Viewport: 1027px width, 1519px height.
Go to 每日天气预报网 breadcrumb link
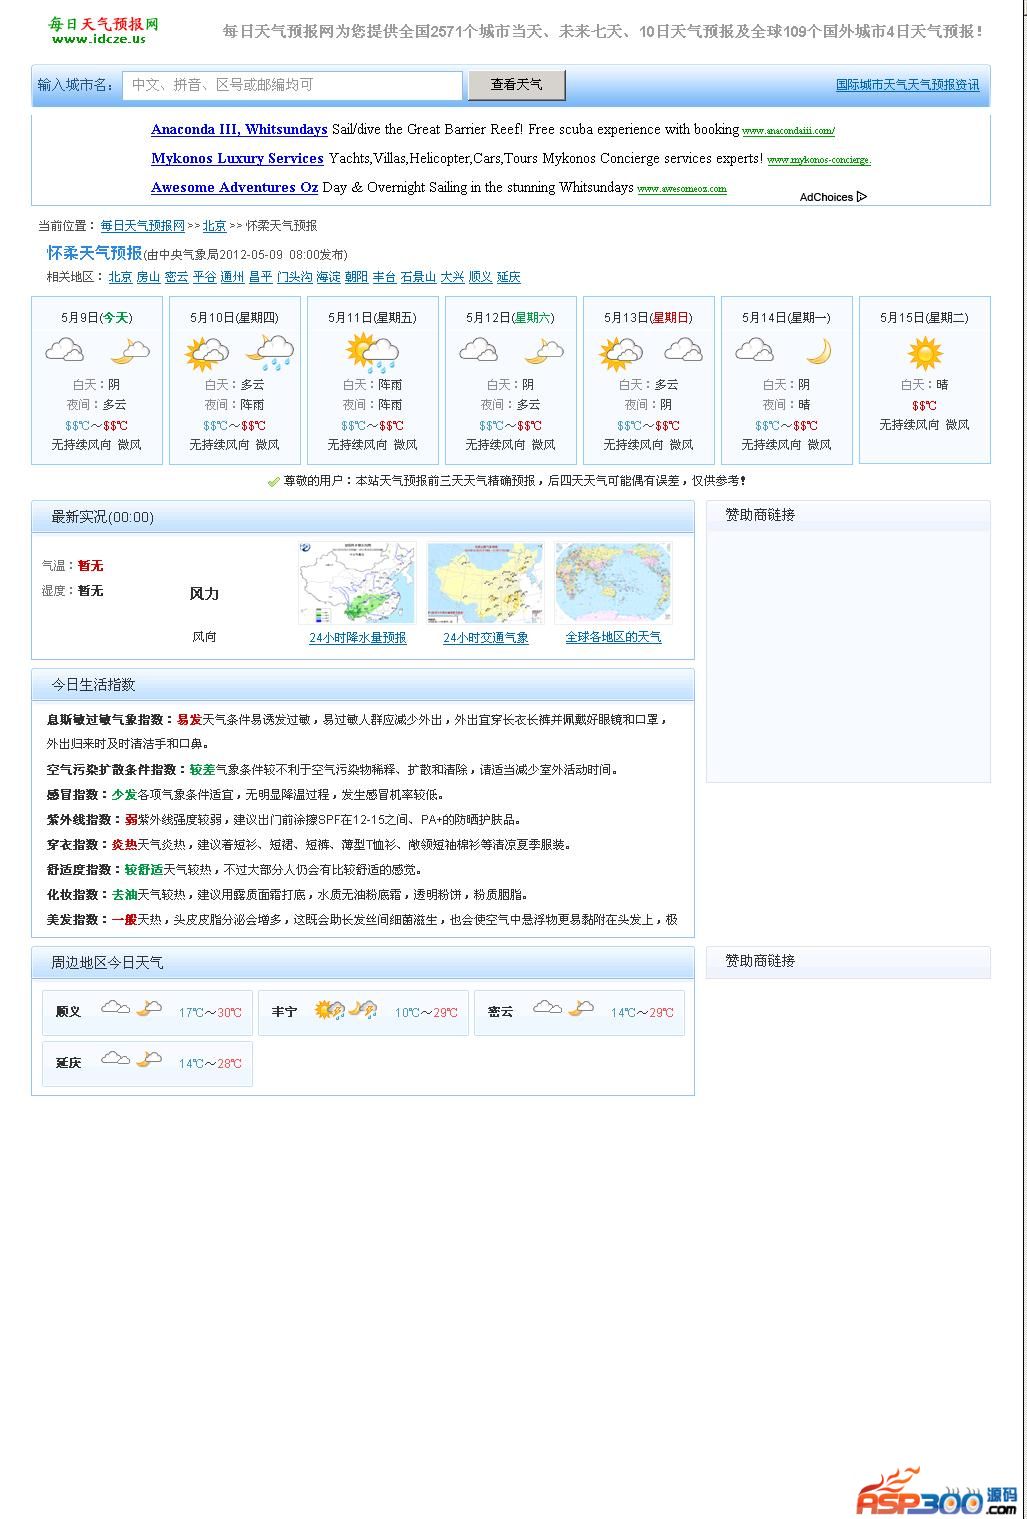click(x=143, y=226)
